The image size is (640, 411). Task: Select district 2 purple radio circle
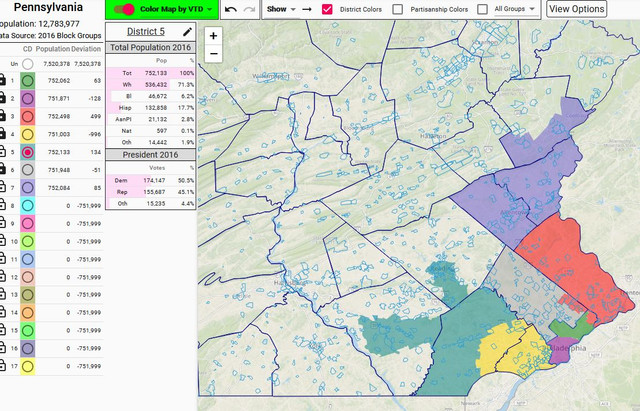click(x=28, y=98)
